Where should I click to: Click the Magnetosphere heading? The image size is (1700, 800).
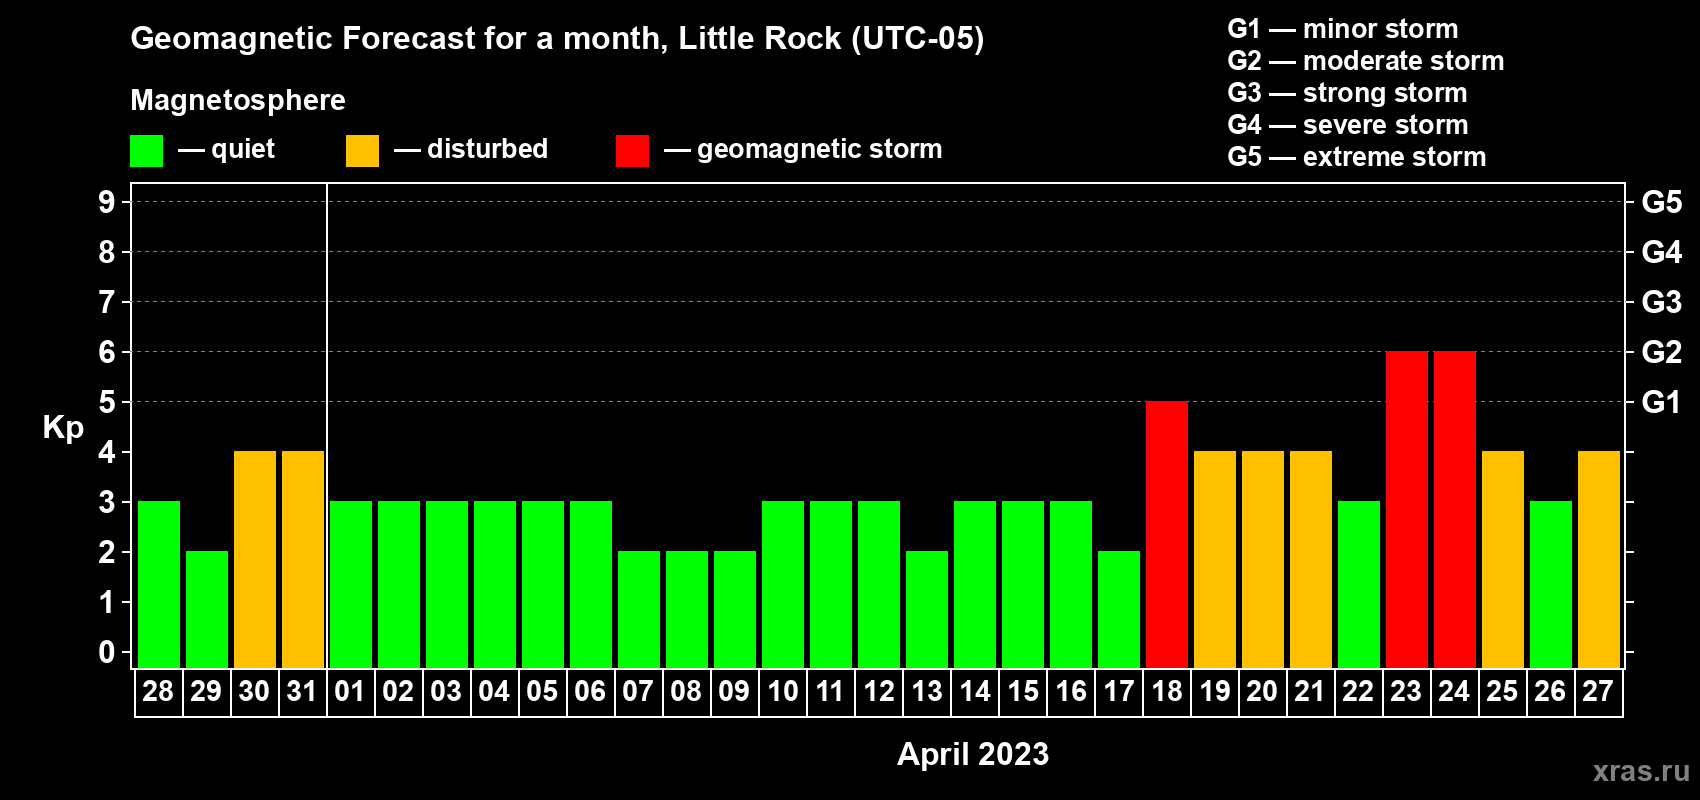(238, 100)
